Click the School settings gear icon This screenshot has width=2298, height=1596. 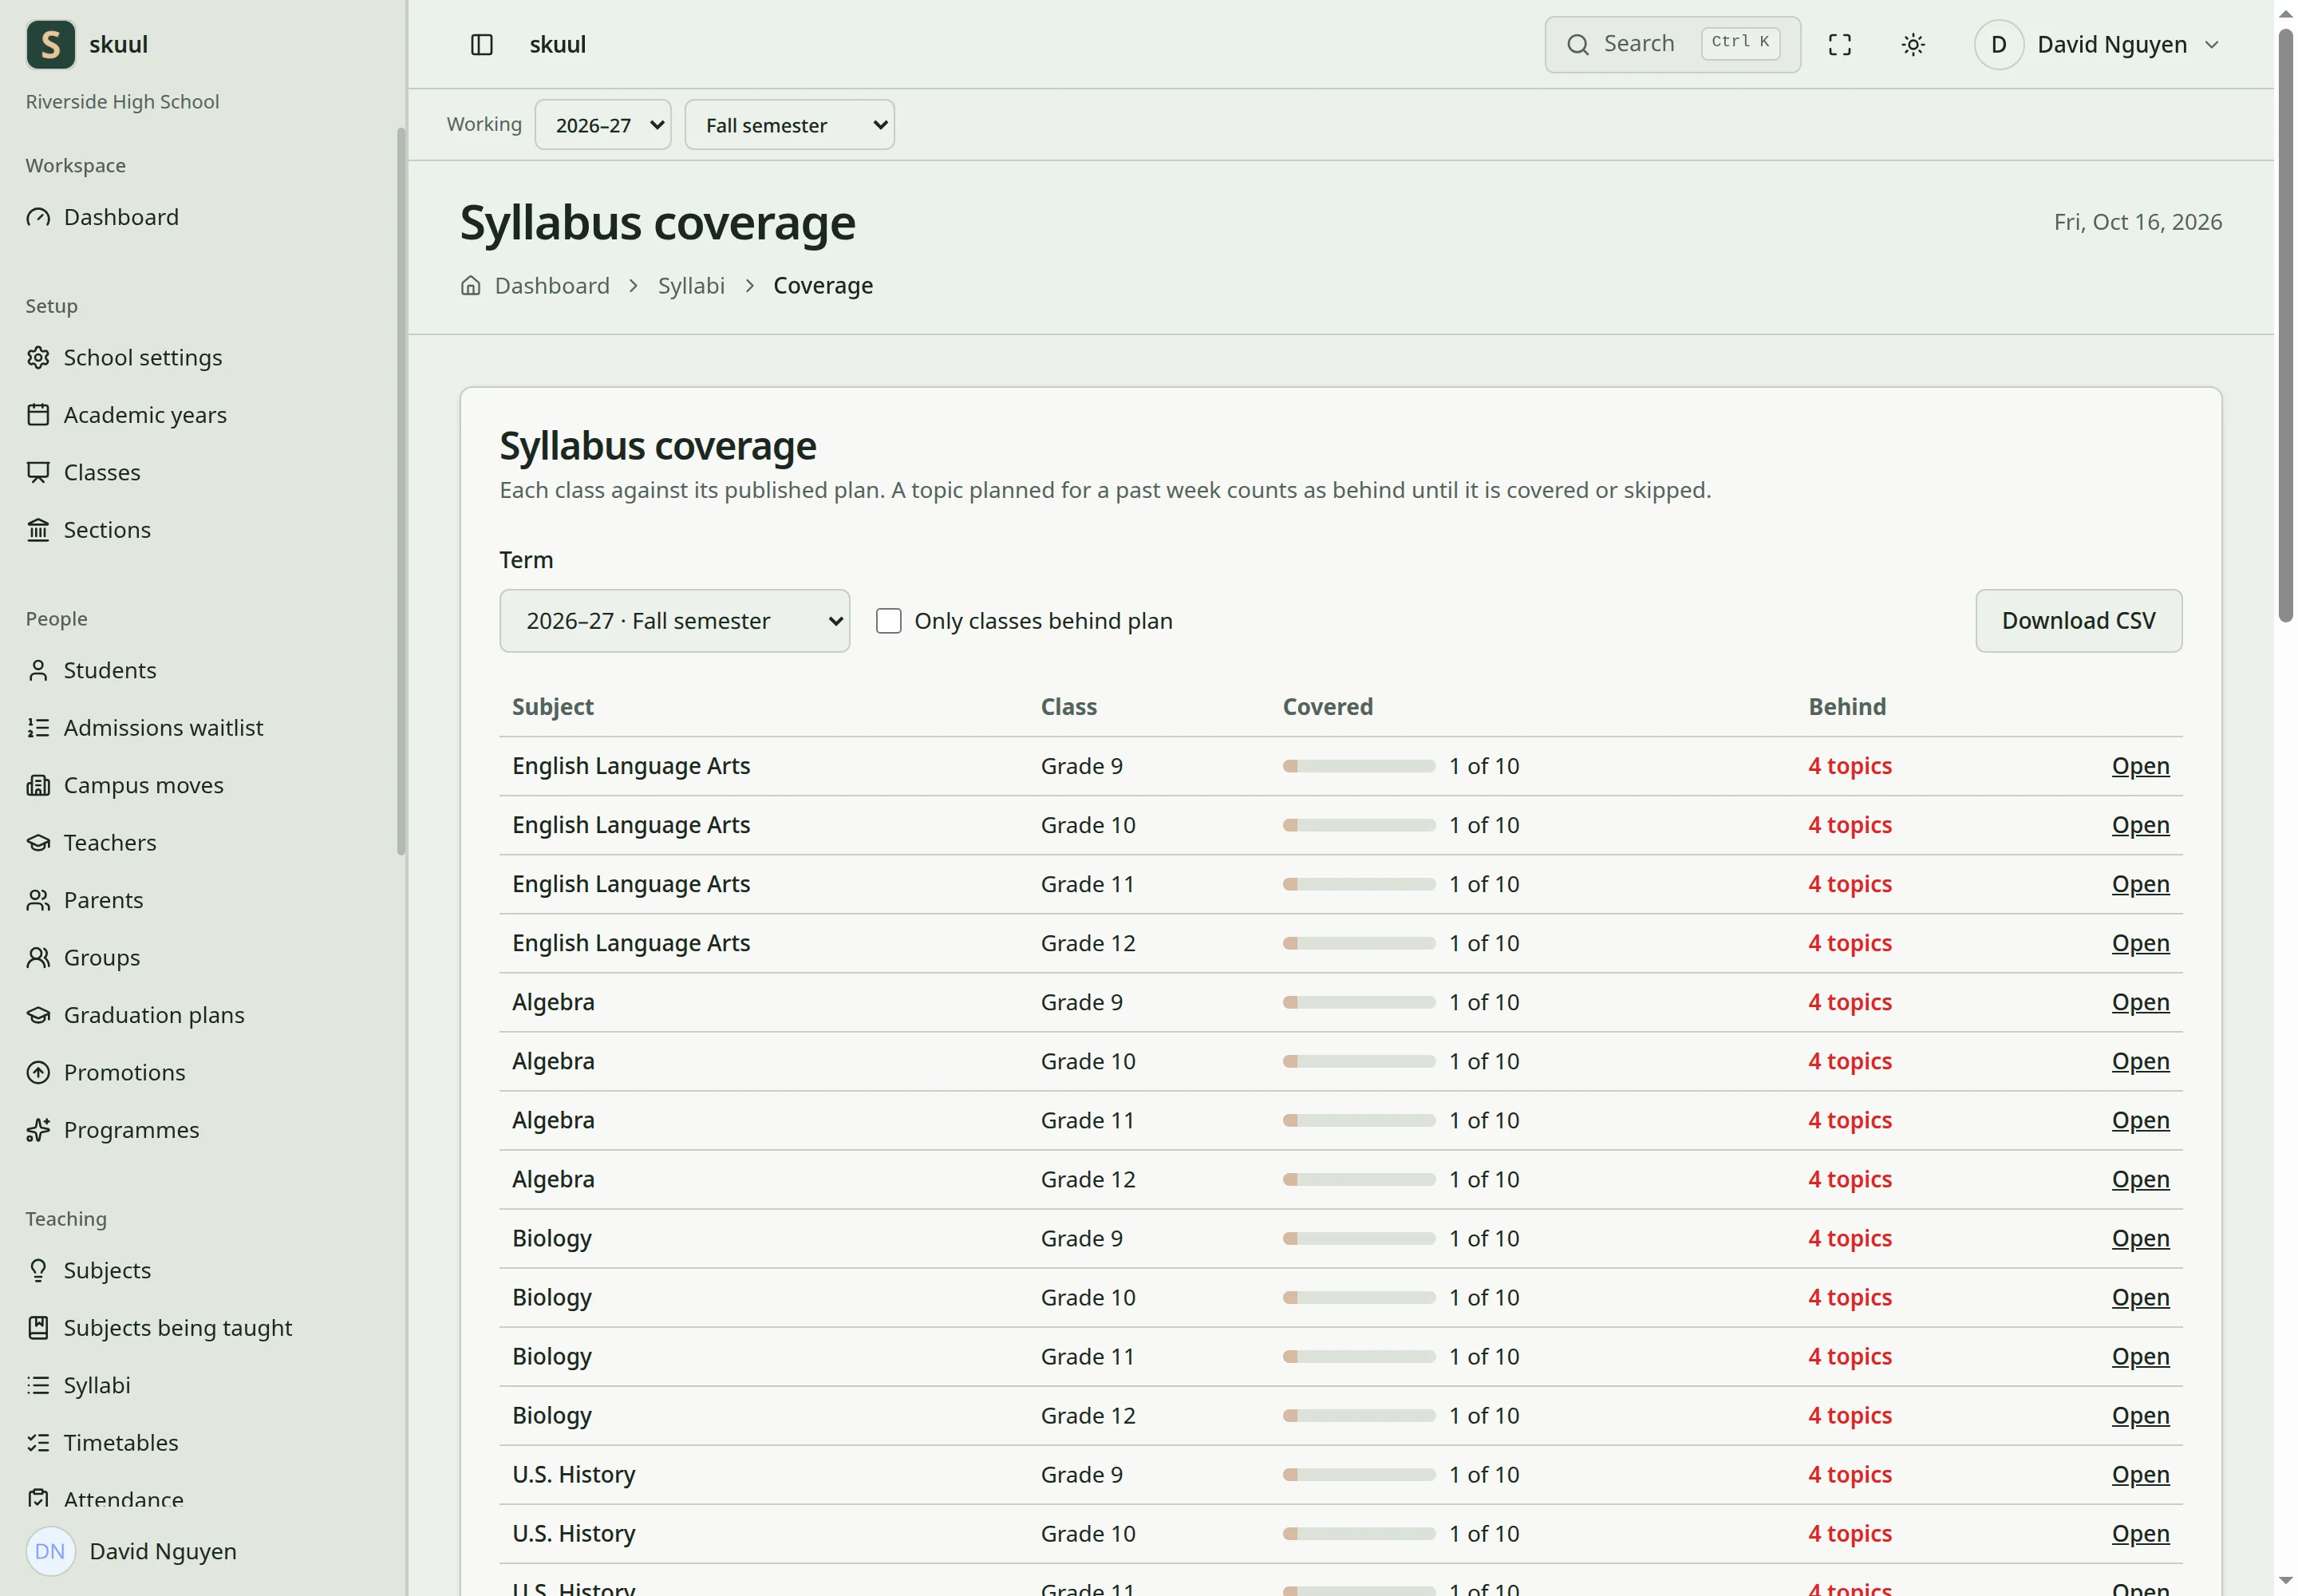click(x=38, y=357)
